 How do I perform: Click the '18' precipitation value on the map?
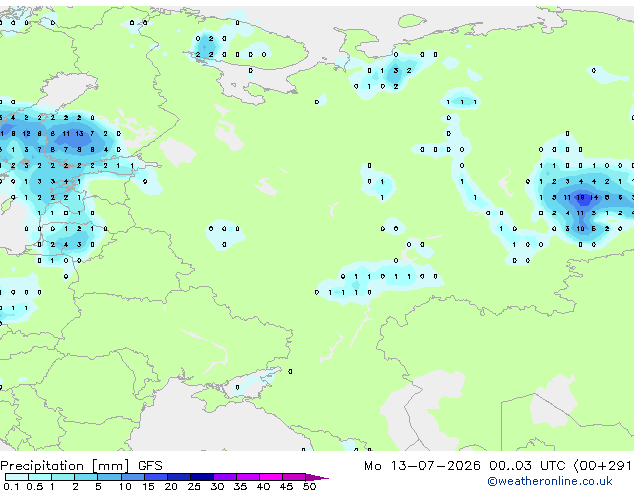click(580, 197)
